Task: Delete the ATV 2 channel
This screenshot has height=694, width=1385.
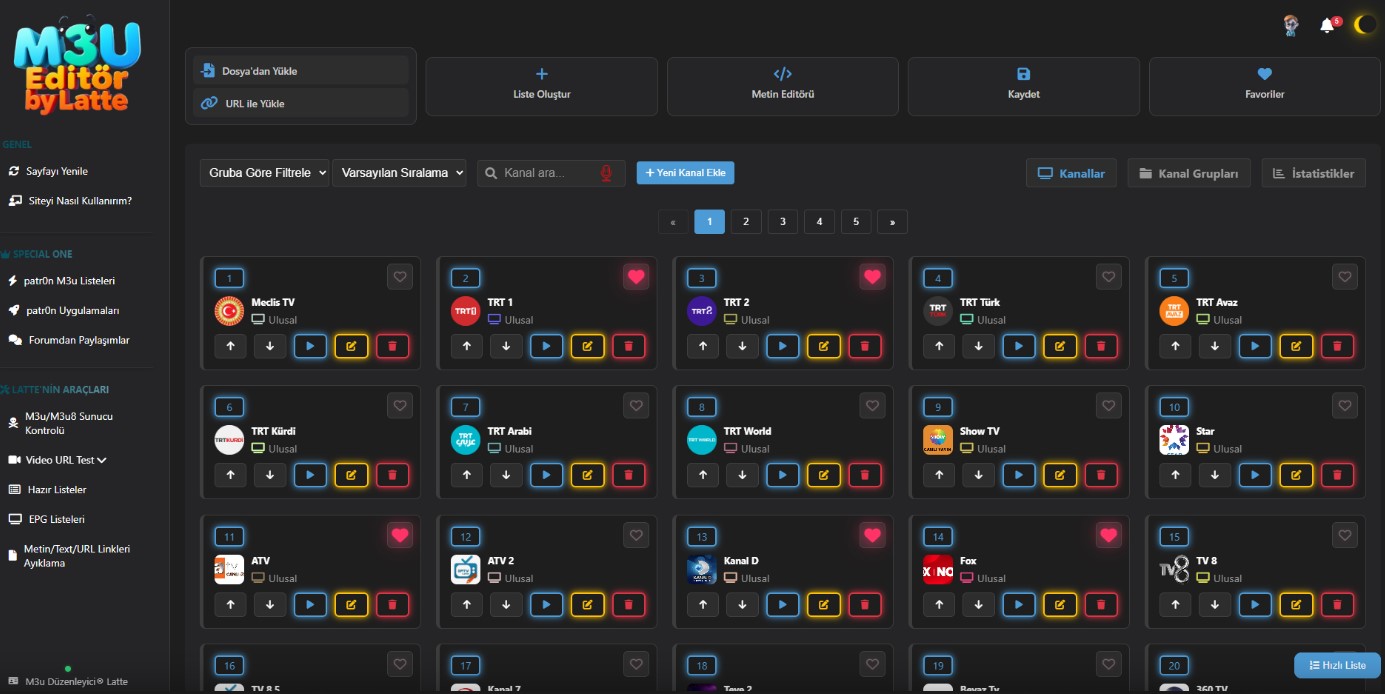Action: (x=628, y=604)
